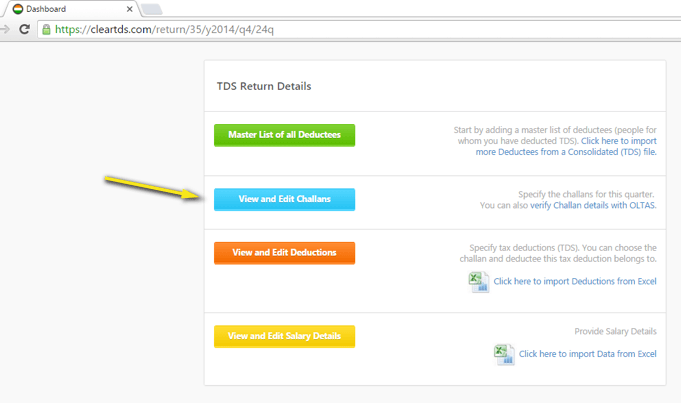Image resolution: width=681 pixels, height=403 pixels.
Task: Open a new browser tab
Action: coord(151,9)
